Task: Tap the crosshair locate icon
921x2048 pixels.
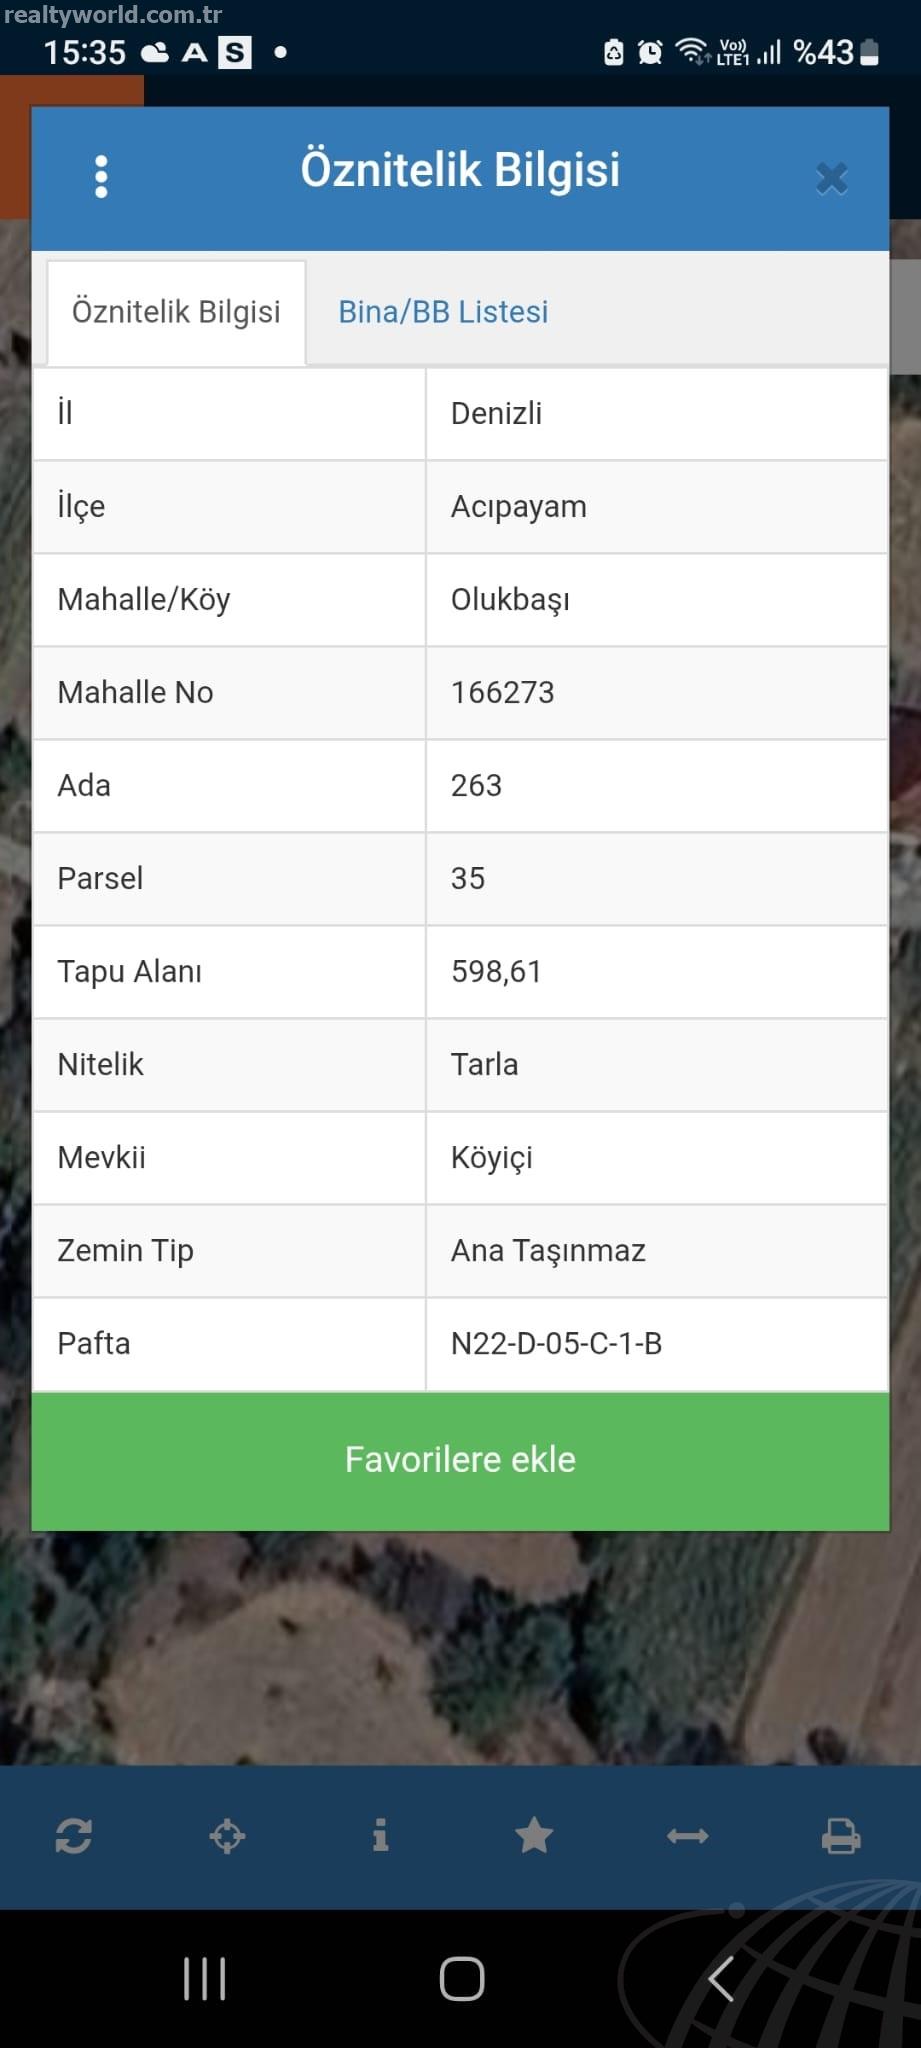Action: coord(227,1836)
